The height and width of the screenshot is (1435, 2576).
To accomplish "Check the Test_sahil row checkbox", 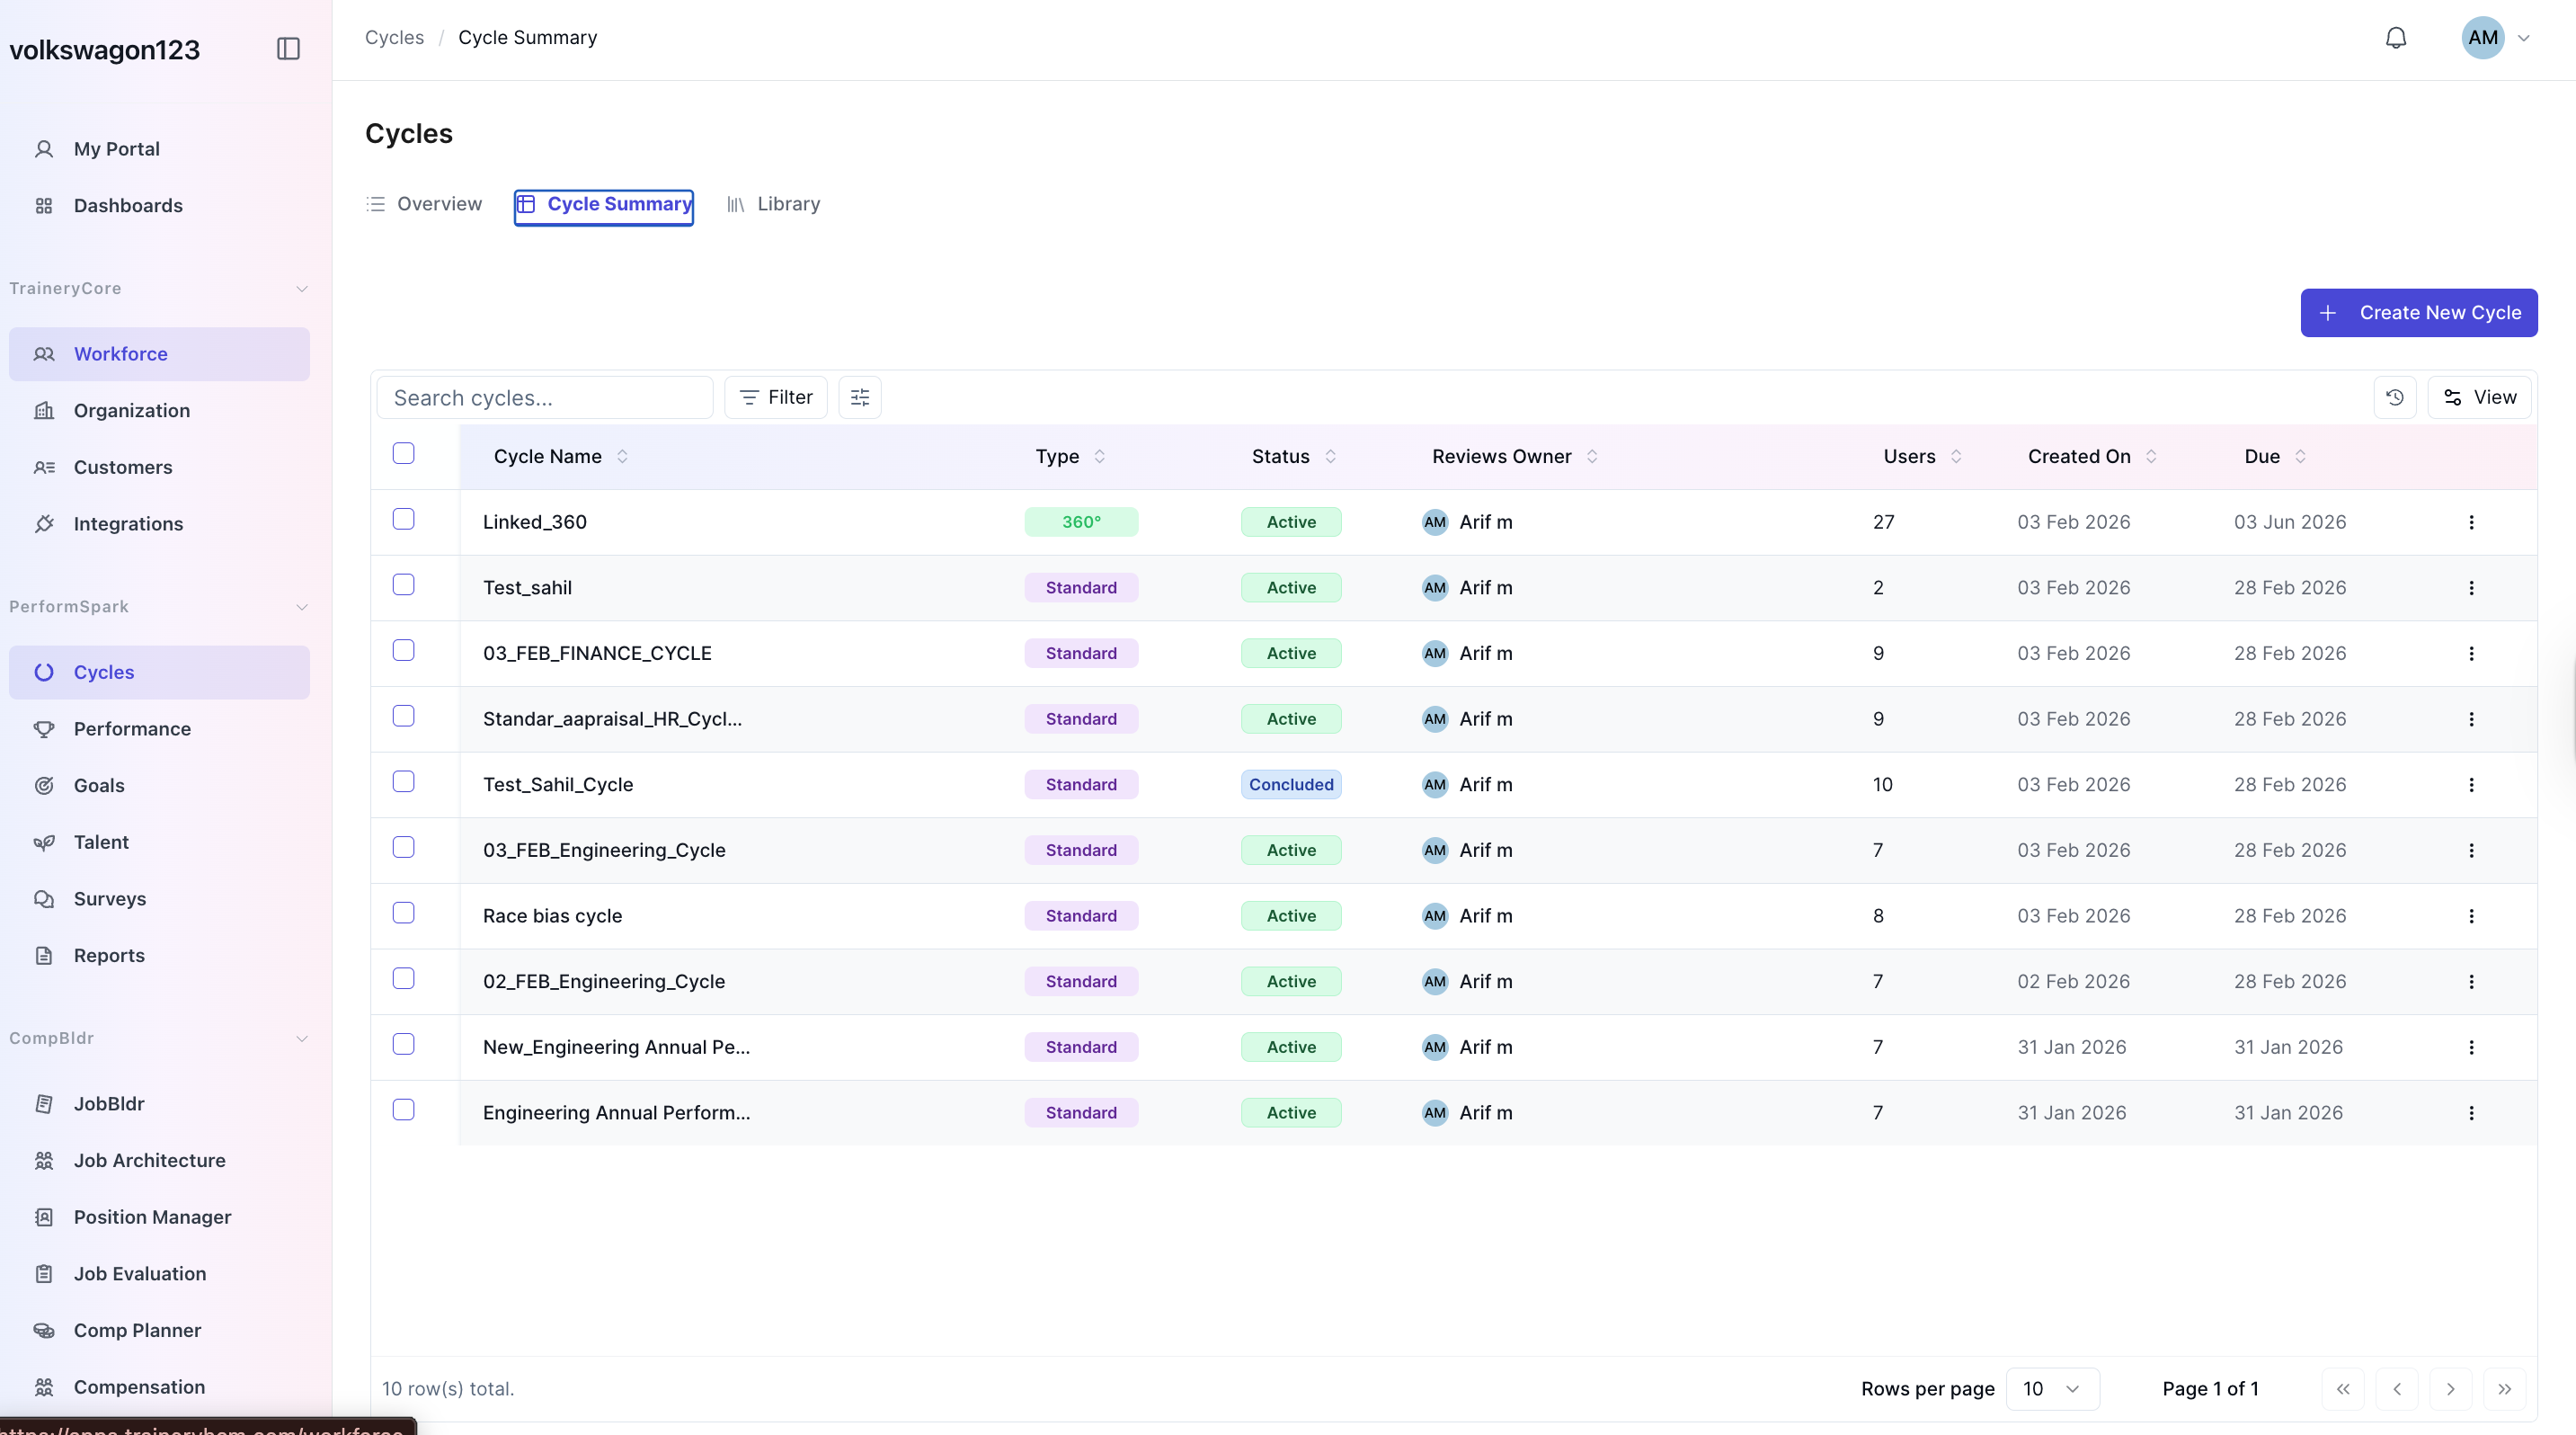I will [403, 585].
